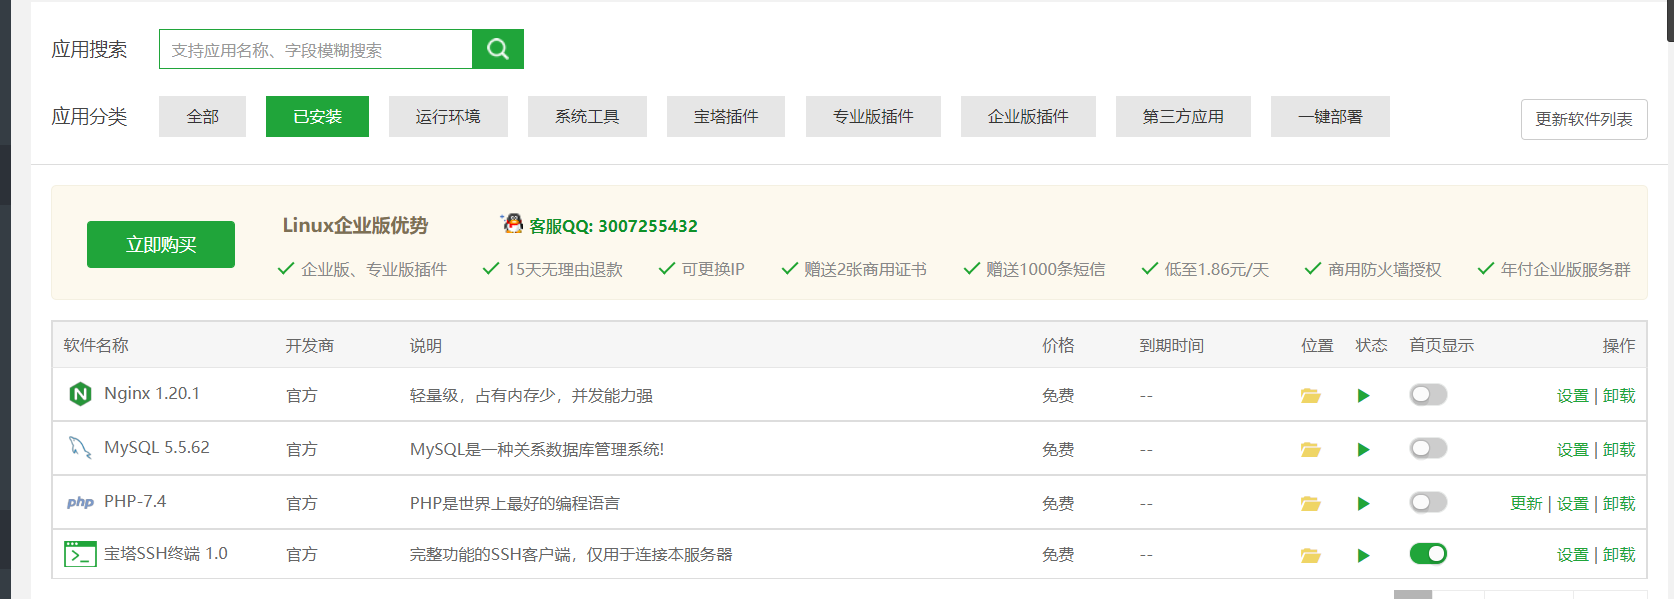
Task: Click the 说明 column header
Action: [425, 345]
